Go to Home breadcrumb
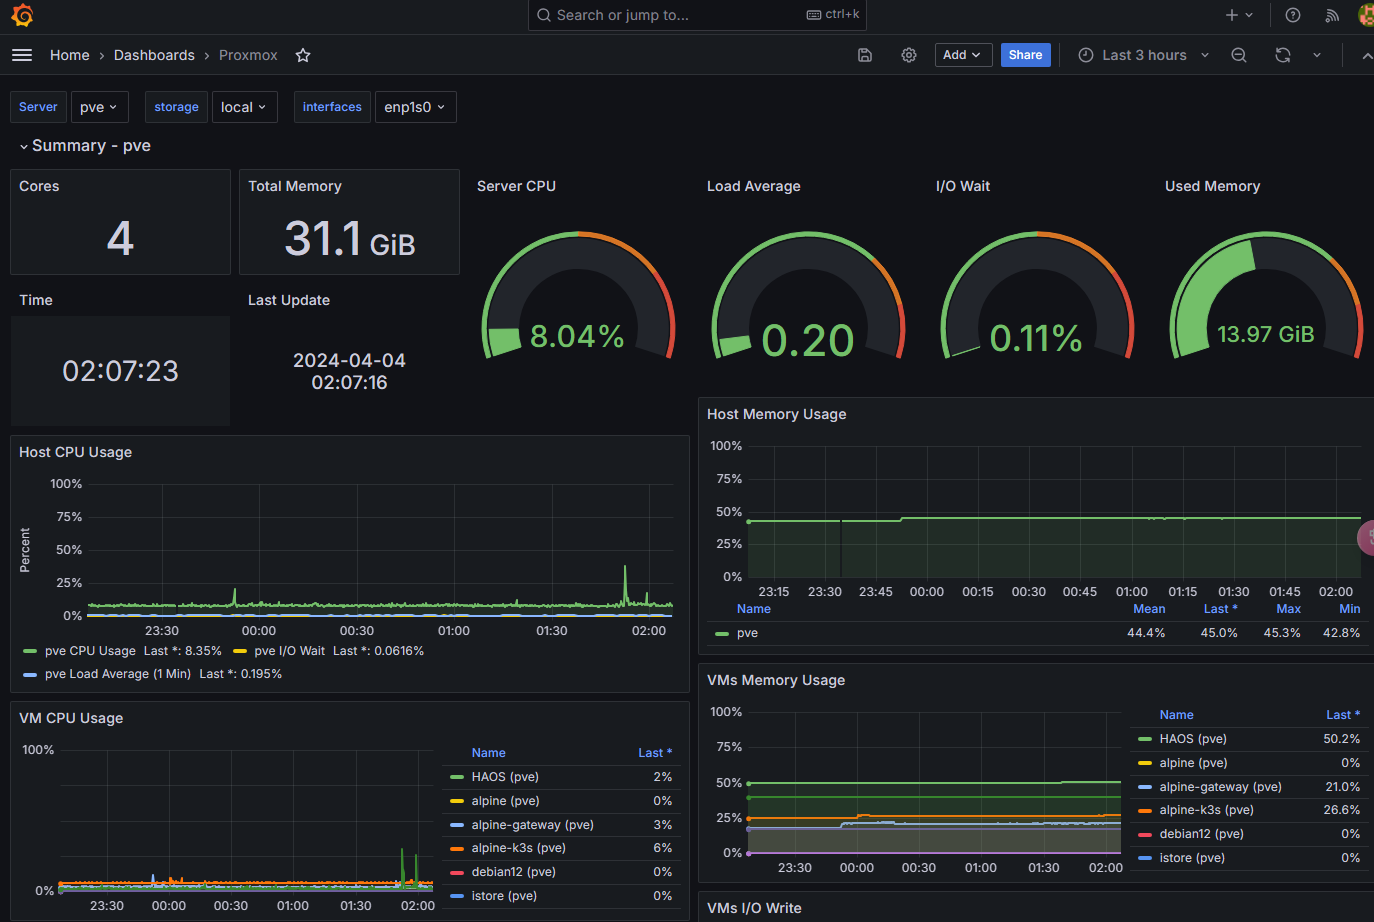The image size is (1374, 922). [70, 55]
